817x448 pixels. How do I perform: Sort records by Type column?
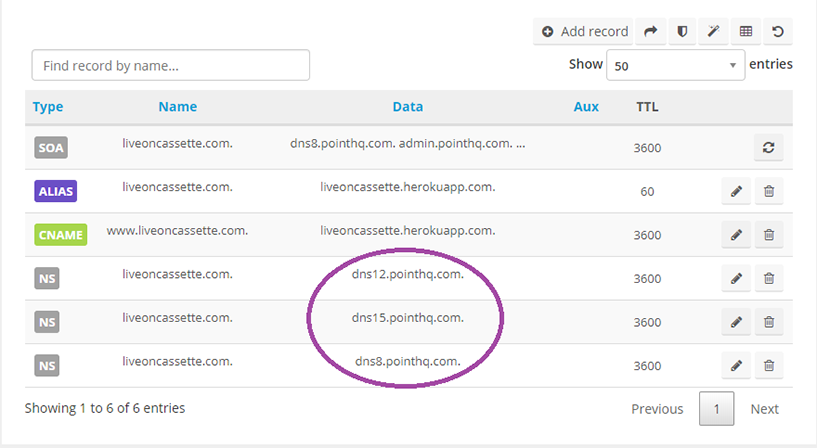point(48,107)
